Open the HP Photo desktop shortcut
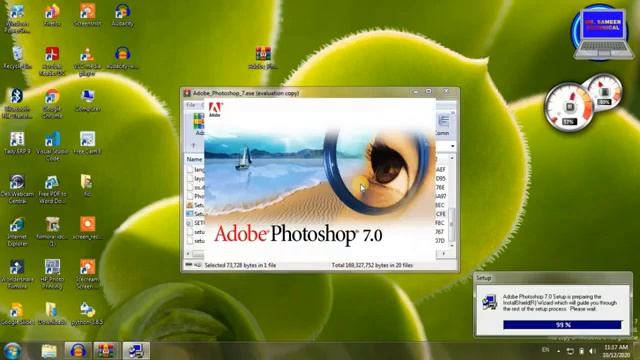This screenshot has width=640, height=360. click(52, 274)
